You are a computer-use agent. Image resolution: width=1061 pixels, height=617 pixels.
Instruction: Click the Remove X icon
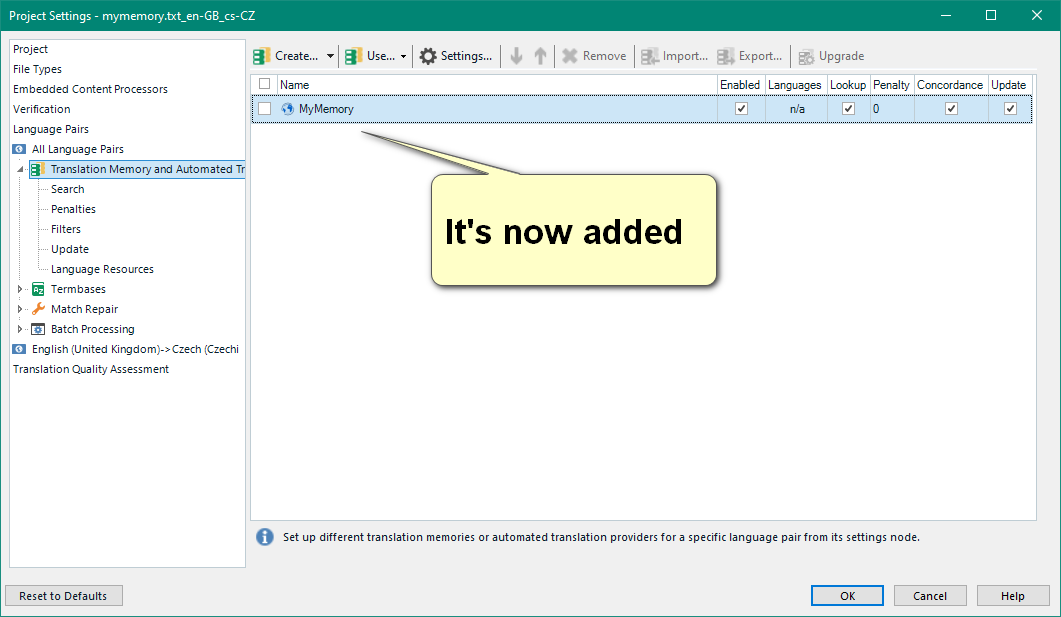click(x=570, y=56)
